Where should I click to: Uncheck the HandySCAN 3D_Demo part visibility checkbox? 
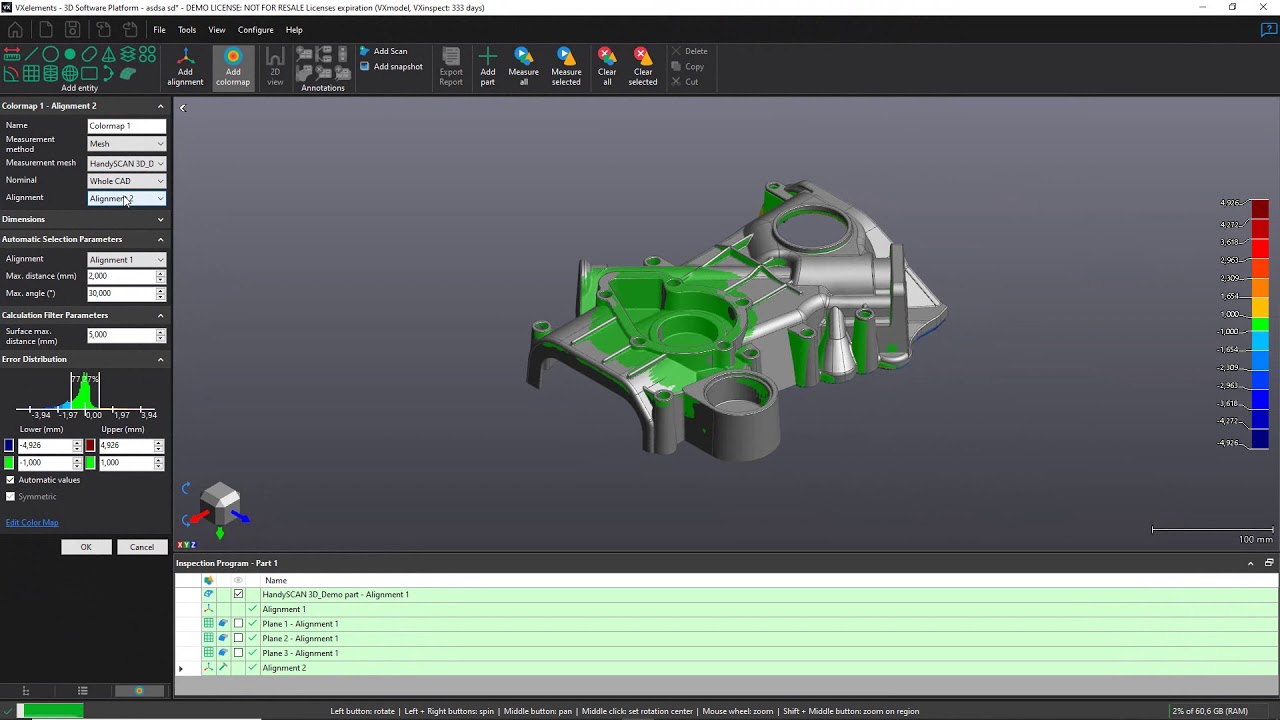click(238, 594)
